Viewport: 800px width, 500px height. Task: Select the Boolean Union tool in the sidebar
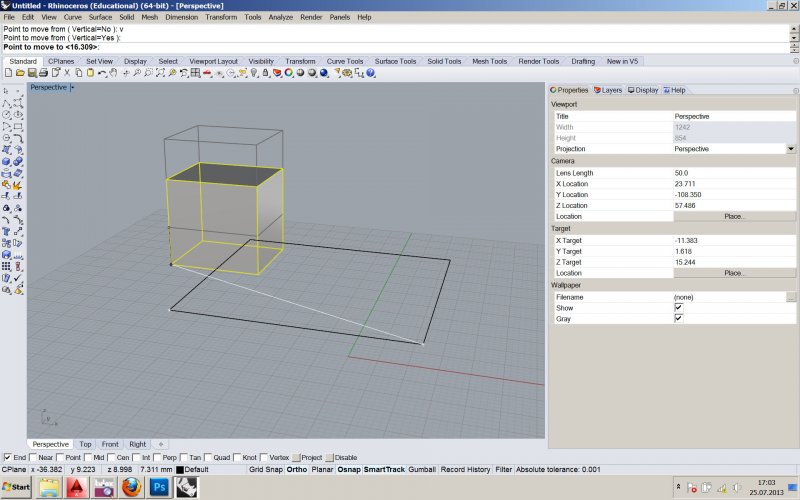(18, 161)
